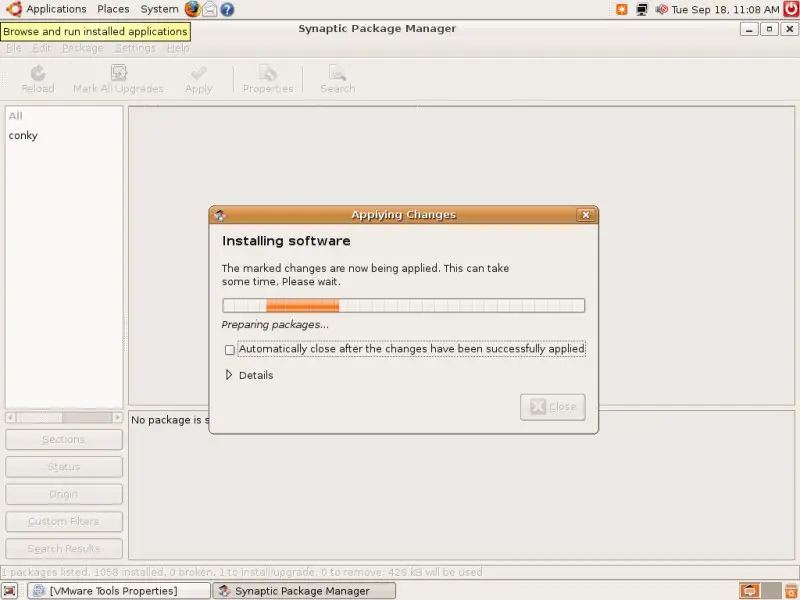Click the right arrow of category scrollbar
The width and height of the screenshot is (800, 600).
click(118, 418)
